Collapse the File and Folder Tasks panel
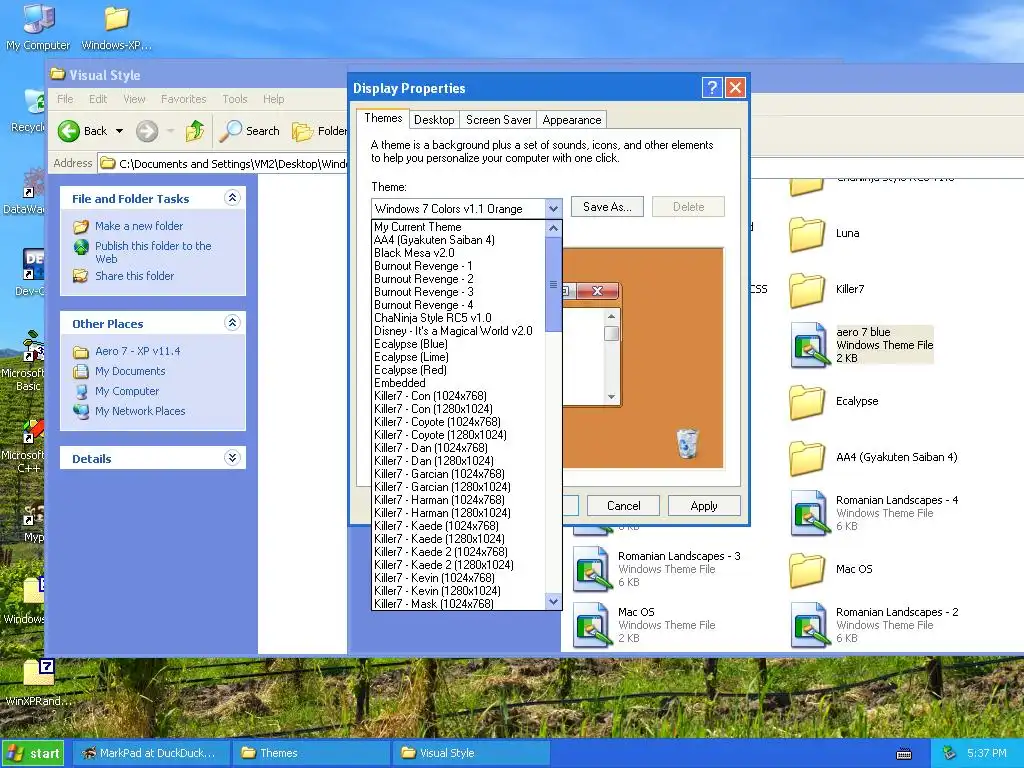The image size is (1024, 768). (232, 198)
